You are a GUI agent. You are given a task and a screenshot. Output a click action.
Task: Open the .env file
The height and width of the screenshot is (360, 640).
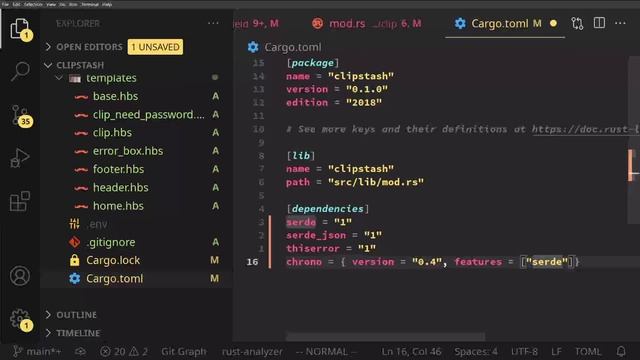click(x=97, y=224)
